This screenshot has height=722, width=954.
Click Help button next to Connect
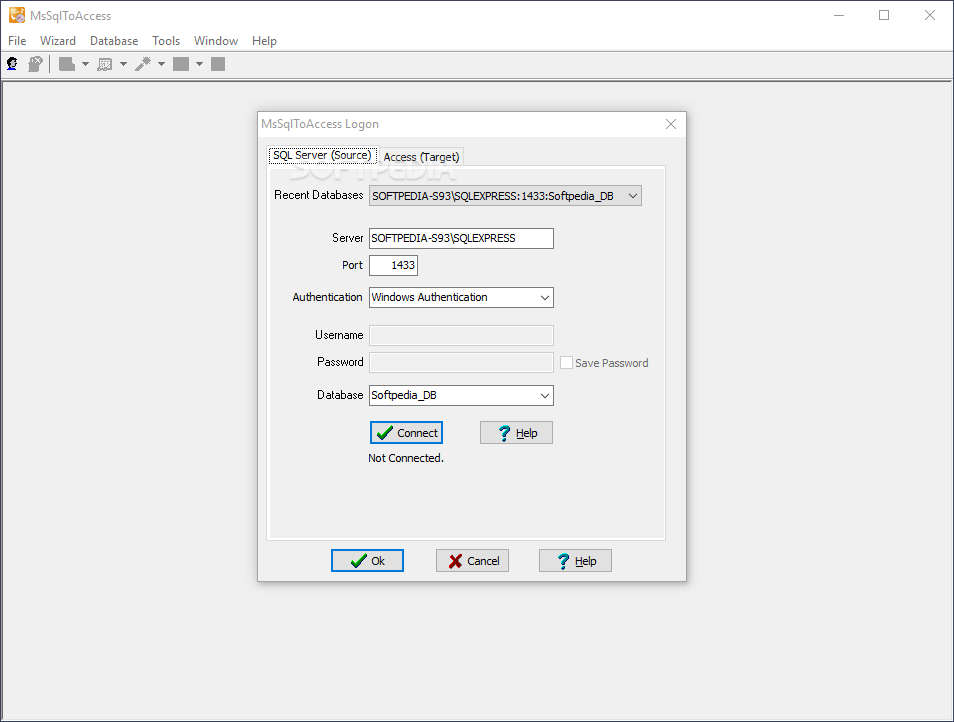click(x=517, y=432)
